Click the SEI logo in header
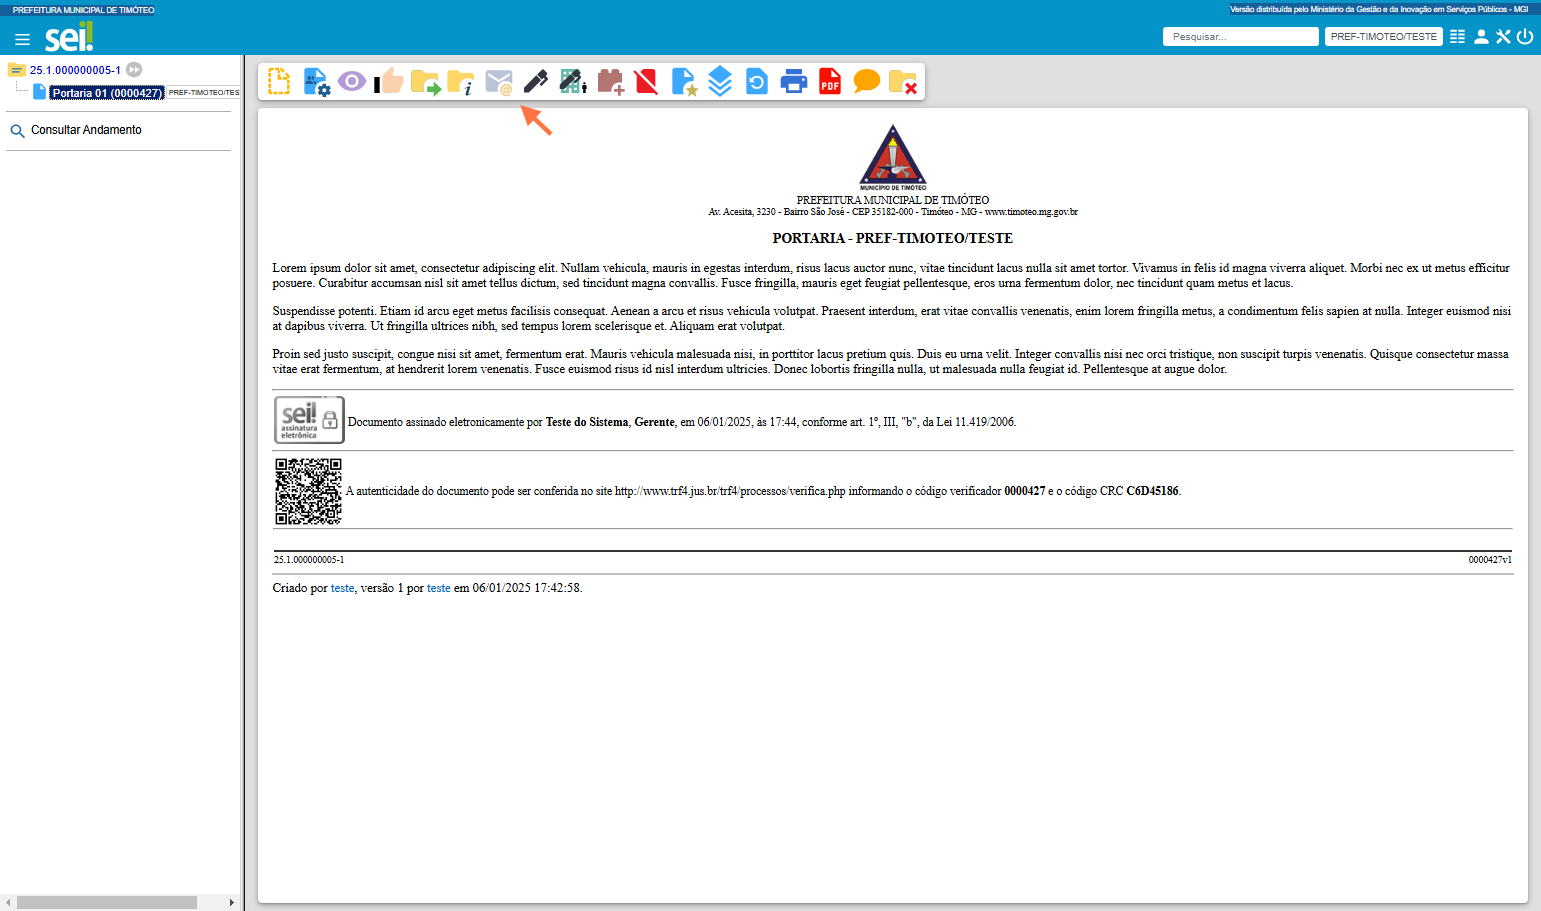Image resolution: width=1541 pixels, height=911 pixels. (x=69, y=37)
